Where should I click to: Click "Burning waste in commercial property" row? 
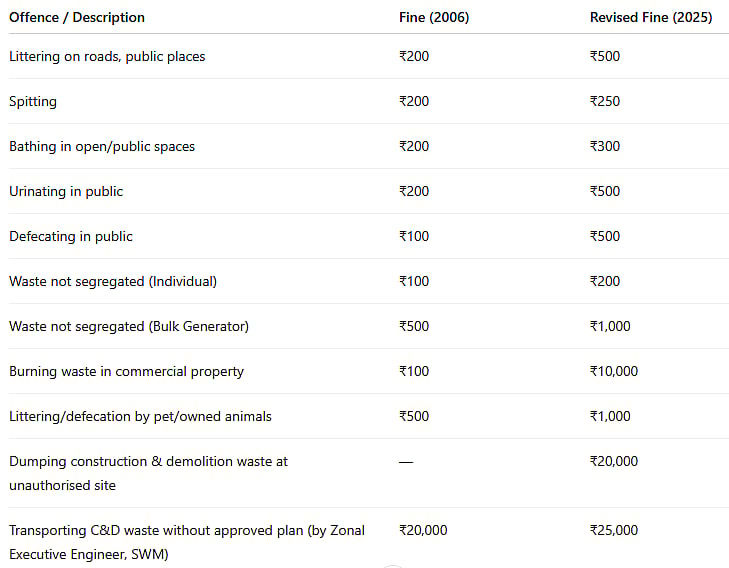126,371
